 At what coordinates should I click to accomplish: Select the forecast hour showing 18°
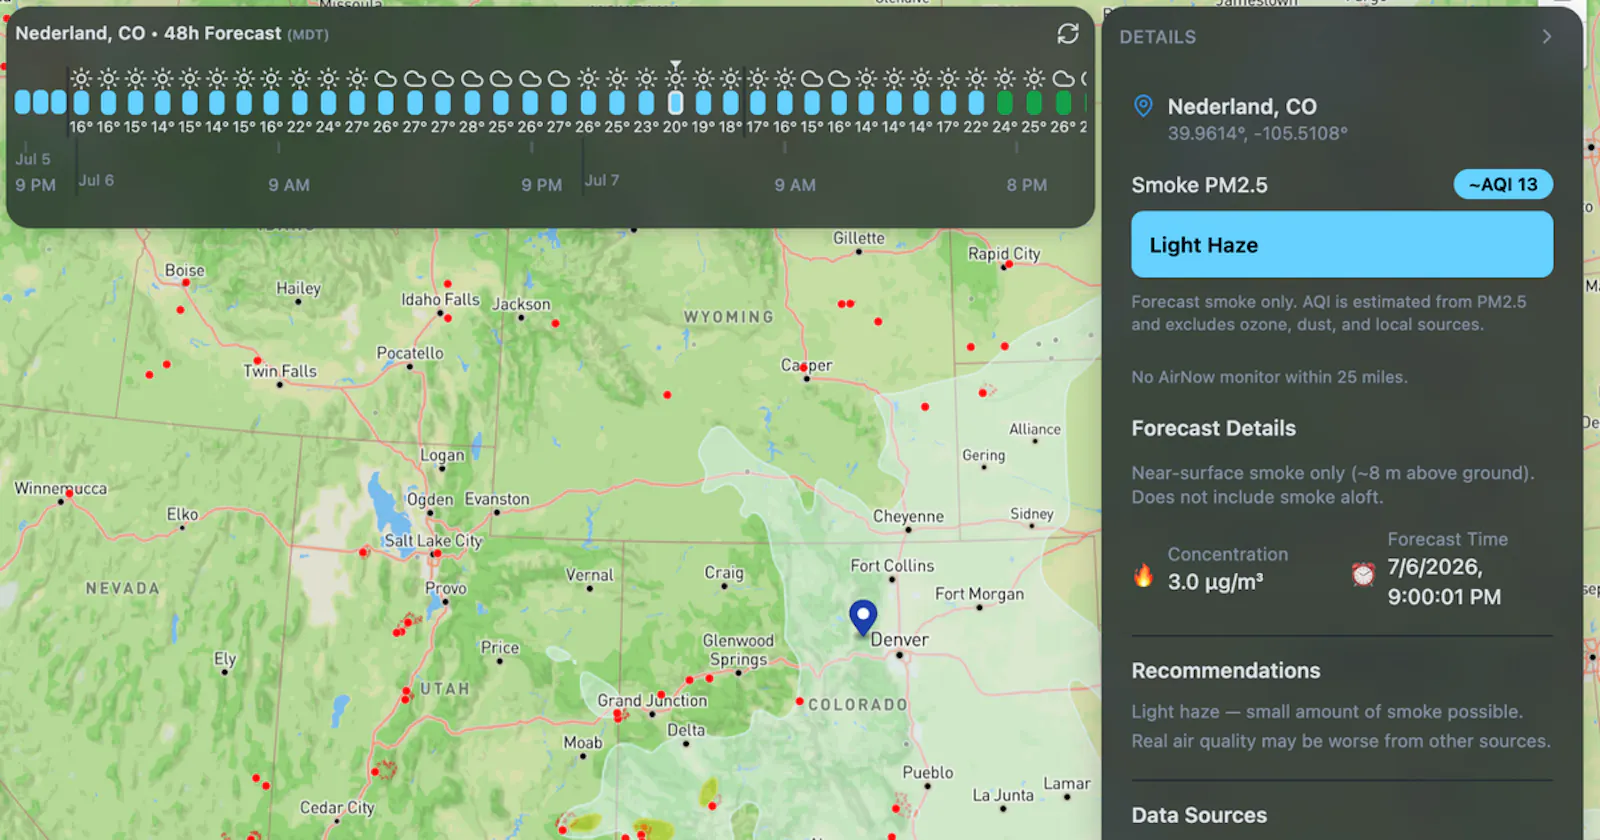pos(731,102)
